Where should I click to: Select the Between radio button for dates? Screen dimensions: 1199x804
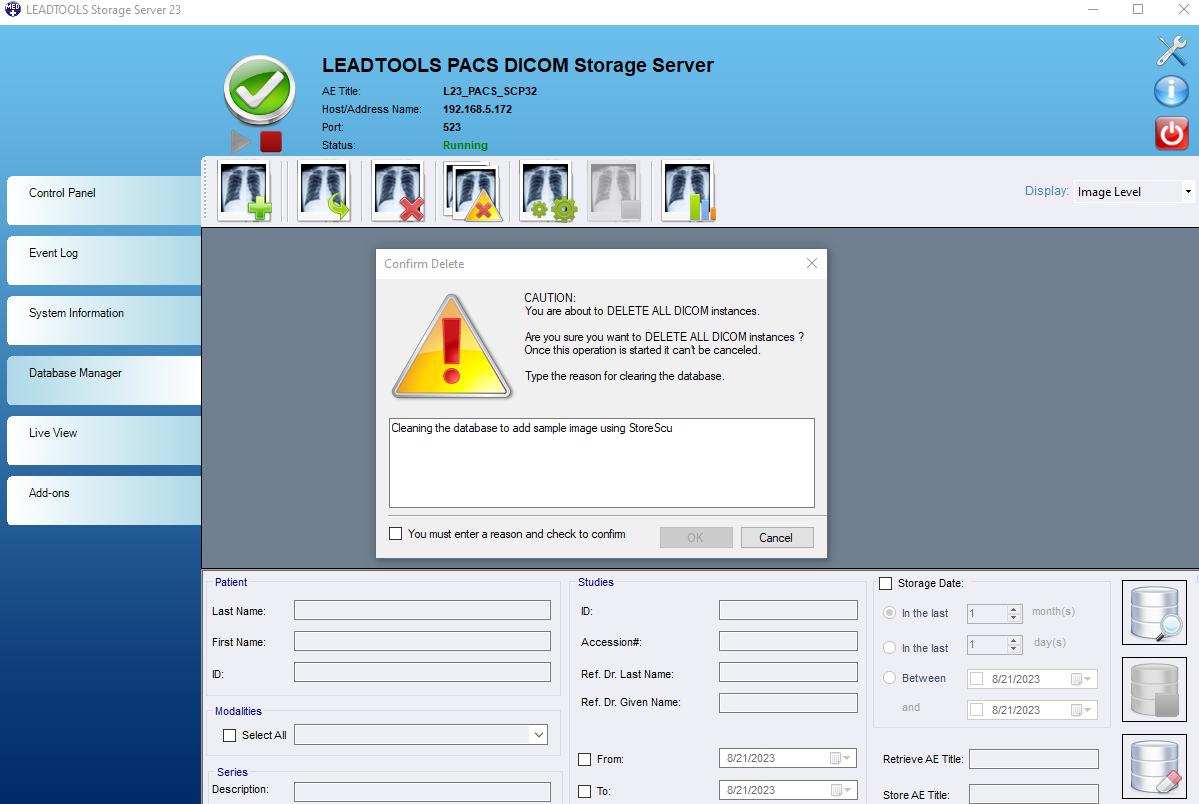point(889,677)
